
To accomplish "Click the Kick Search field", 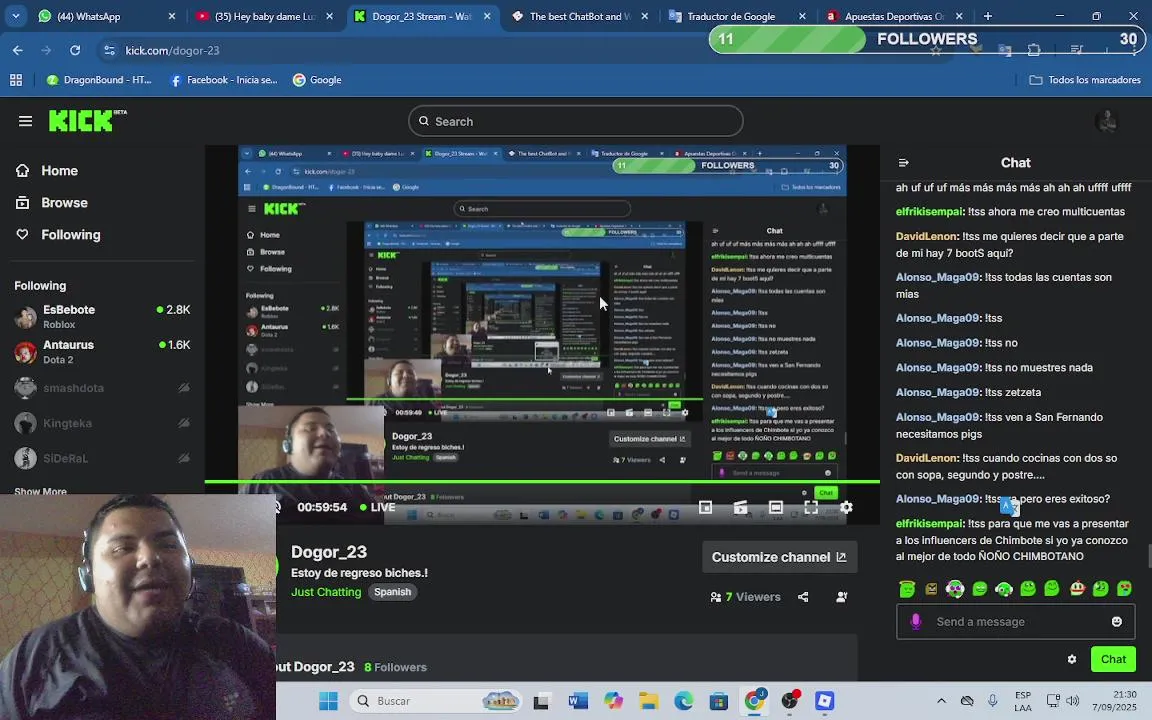I will pyautogui.click(x=575, y=121).
